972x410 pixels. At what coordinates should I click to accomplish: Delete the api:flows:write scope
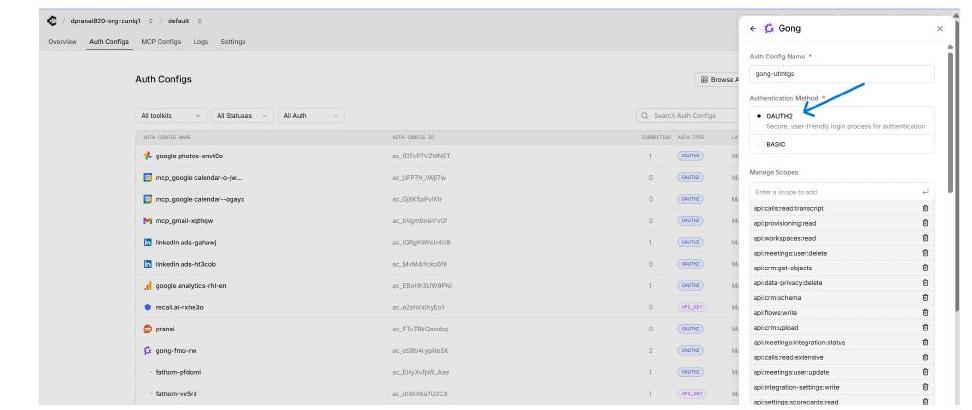(x=926, y=313)
